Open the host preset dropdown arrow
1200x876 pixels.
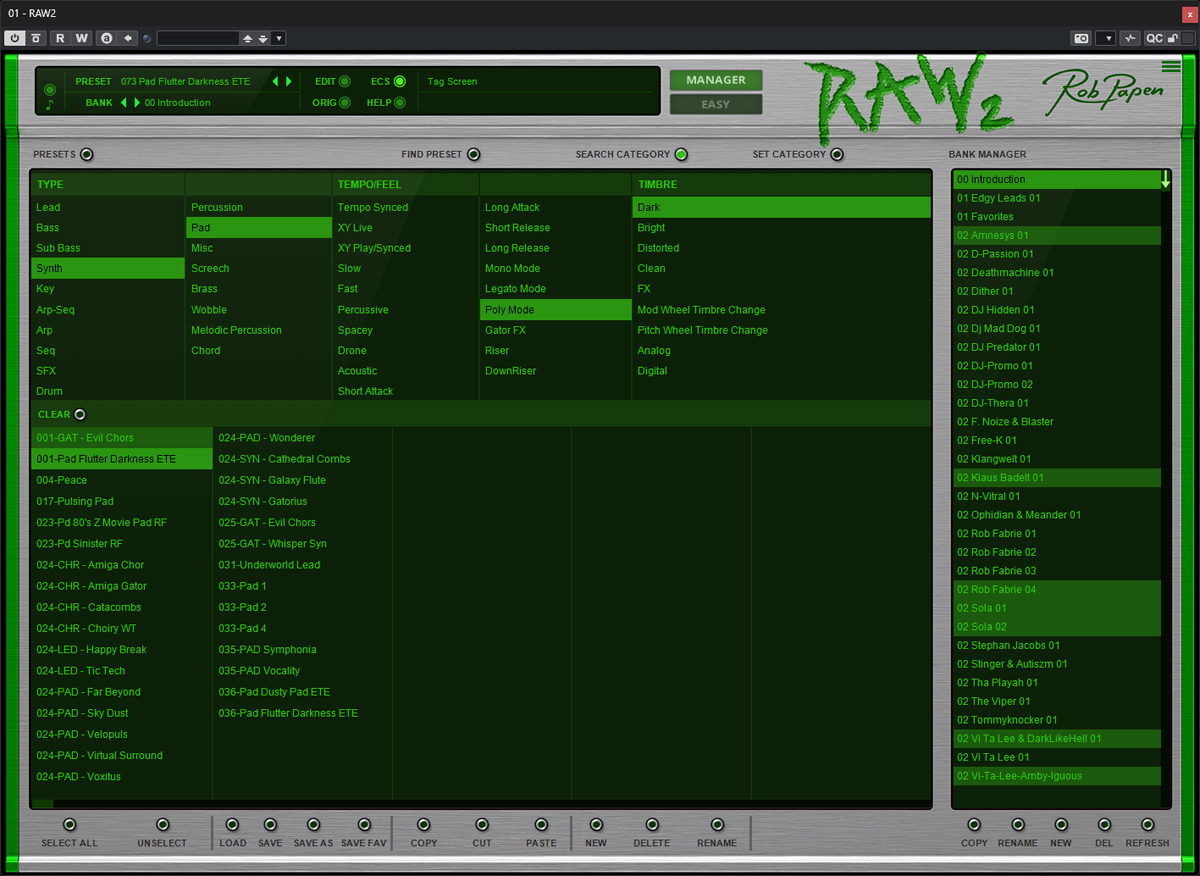pyautogui.click(x=279, y=38)
